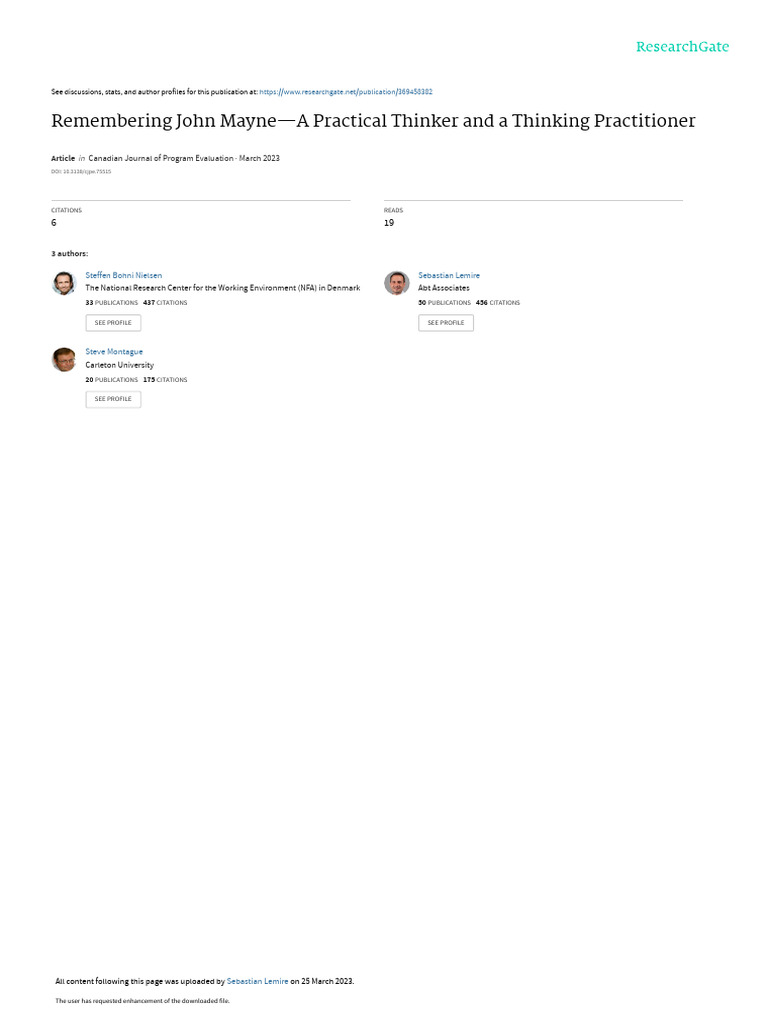Click the Canadian Journal of Program Evaluation text
The image size is (768, 1024).
[161, 158]
